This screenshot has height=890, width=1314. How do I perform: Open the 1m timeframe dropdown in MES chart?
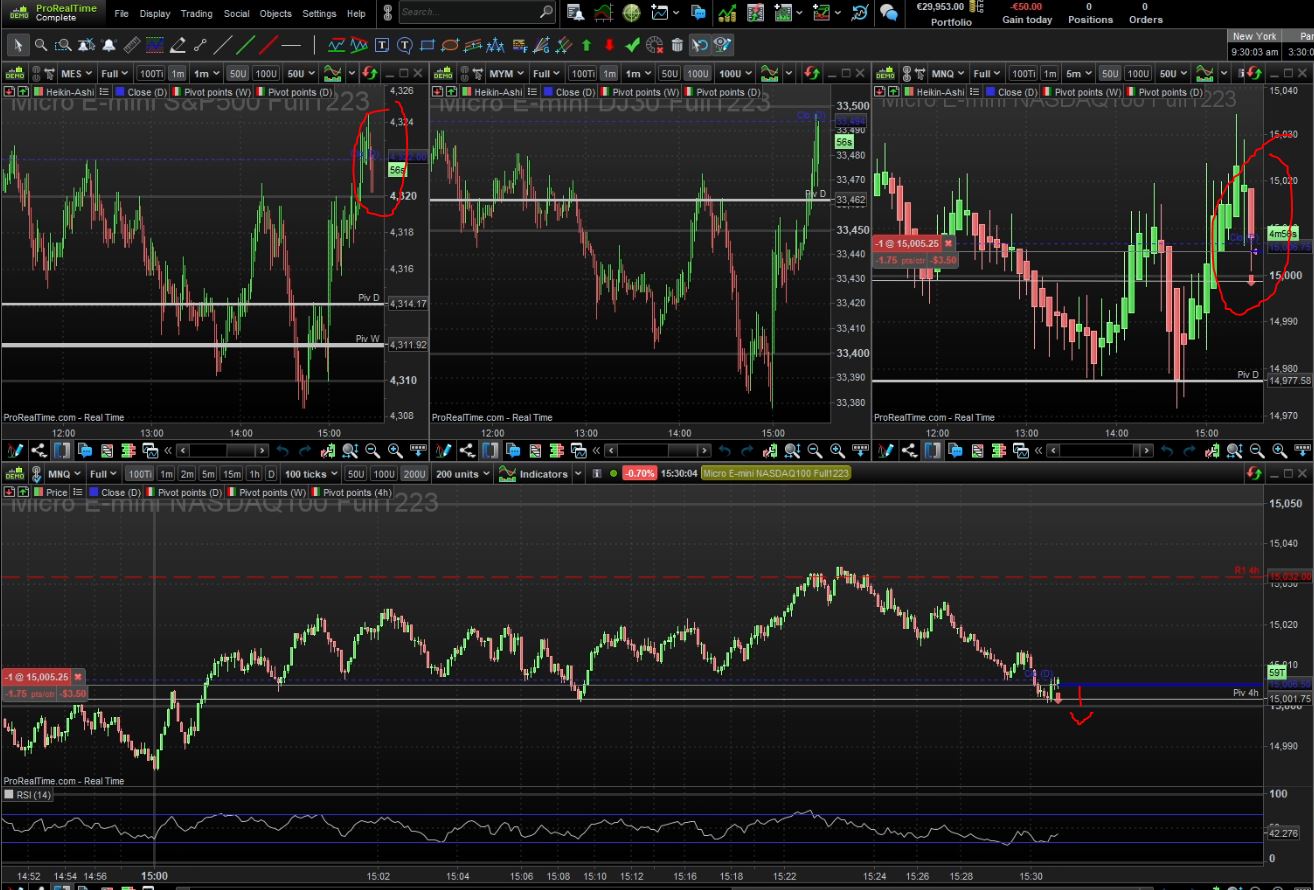207,73
